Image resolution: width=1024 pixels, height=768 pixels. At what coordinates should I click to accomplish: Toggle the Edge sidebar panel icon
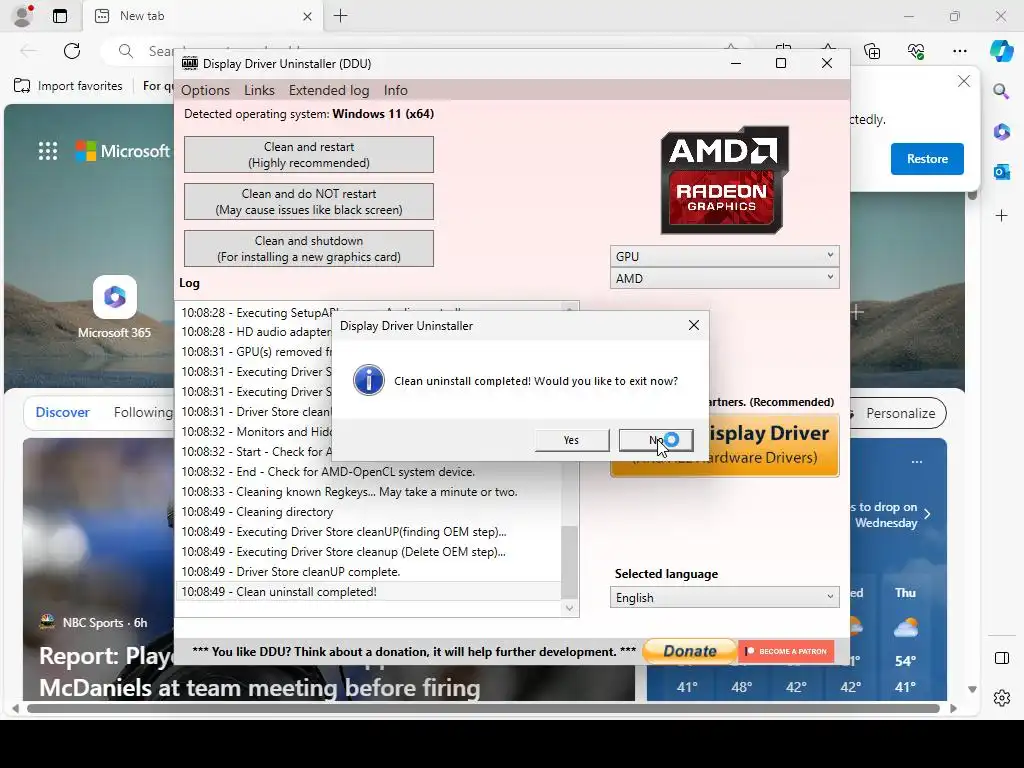coord(1002,658)
